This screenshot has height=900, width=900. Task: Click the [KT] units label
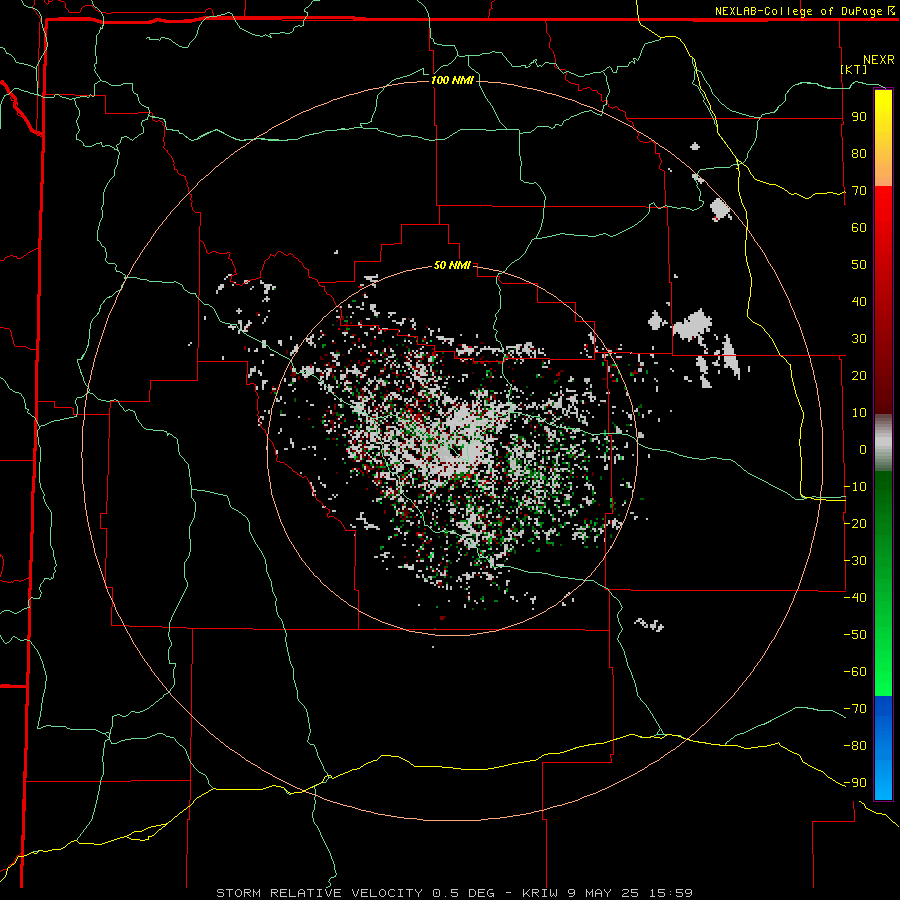[854, 69]
